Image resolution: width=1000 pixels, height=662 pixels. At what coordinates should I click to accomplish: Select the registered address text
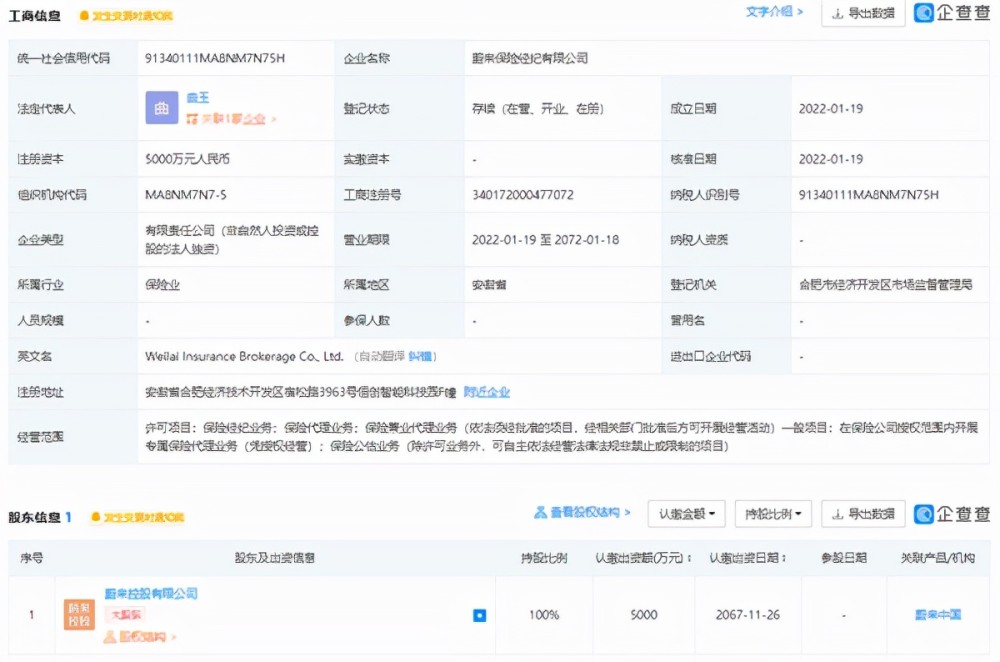tap(300, 392)
